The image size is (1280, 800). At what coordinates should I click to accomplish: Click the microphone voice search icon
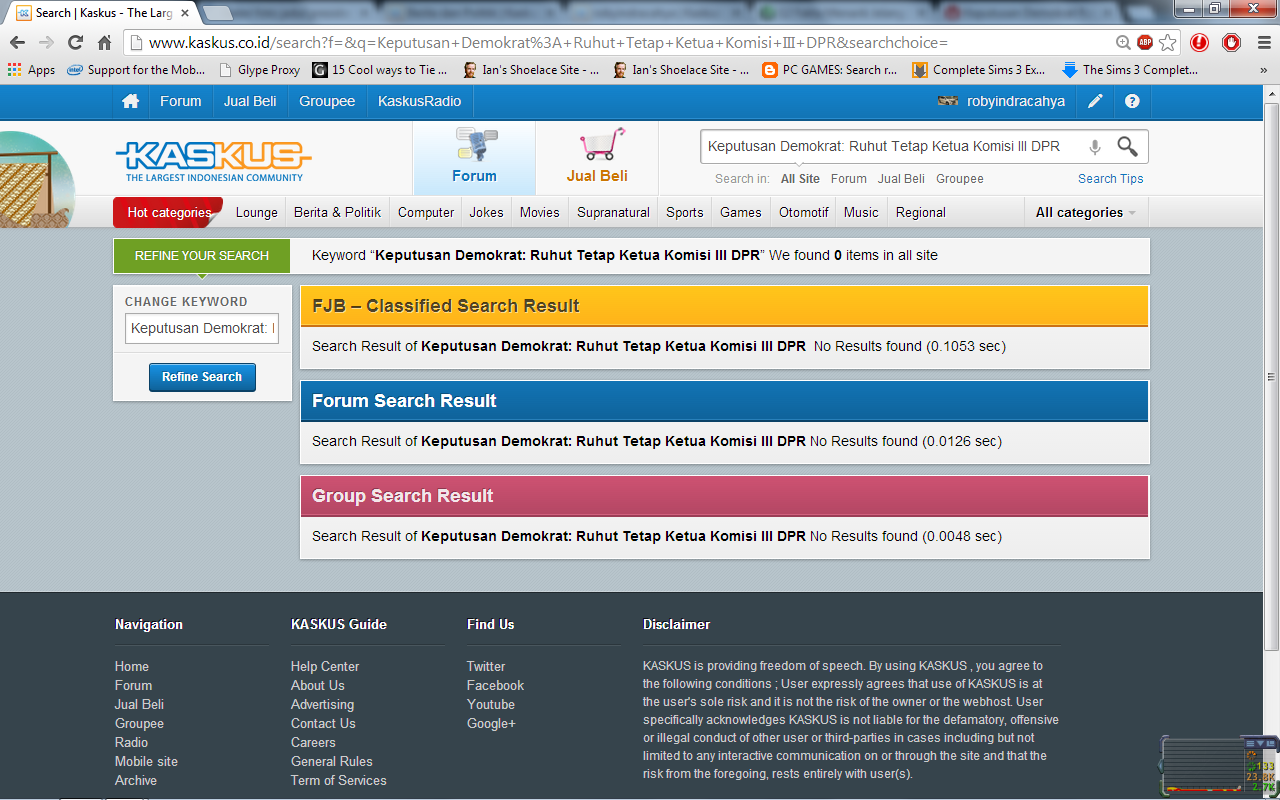1095,147
